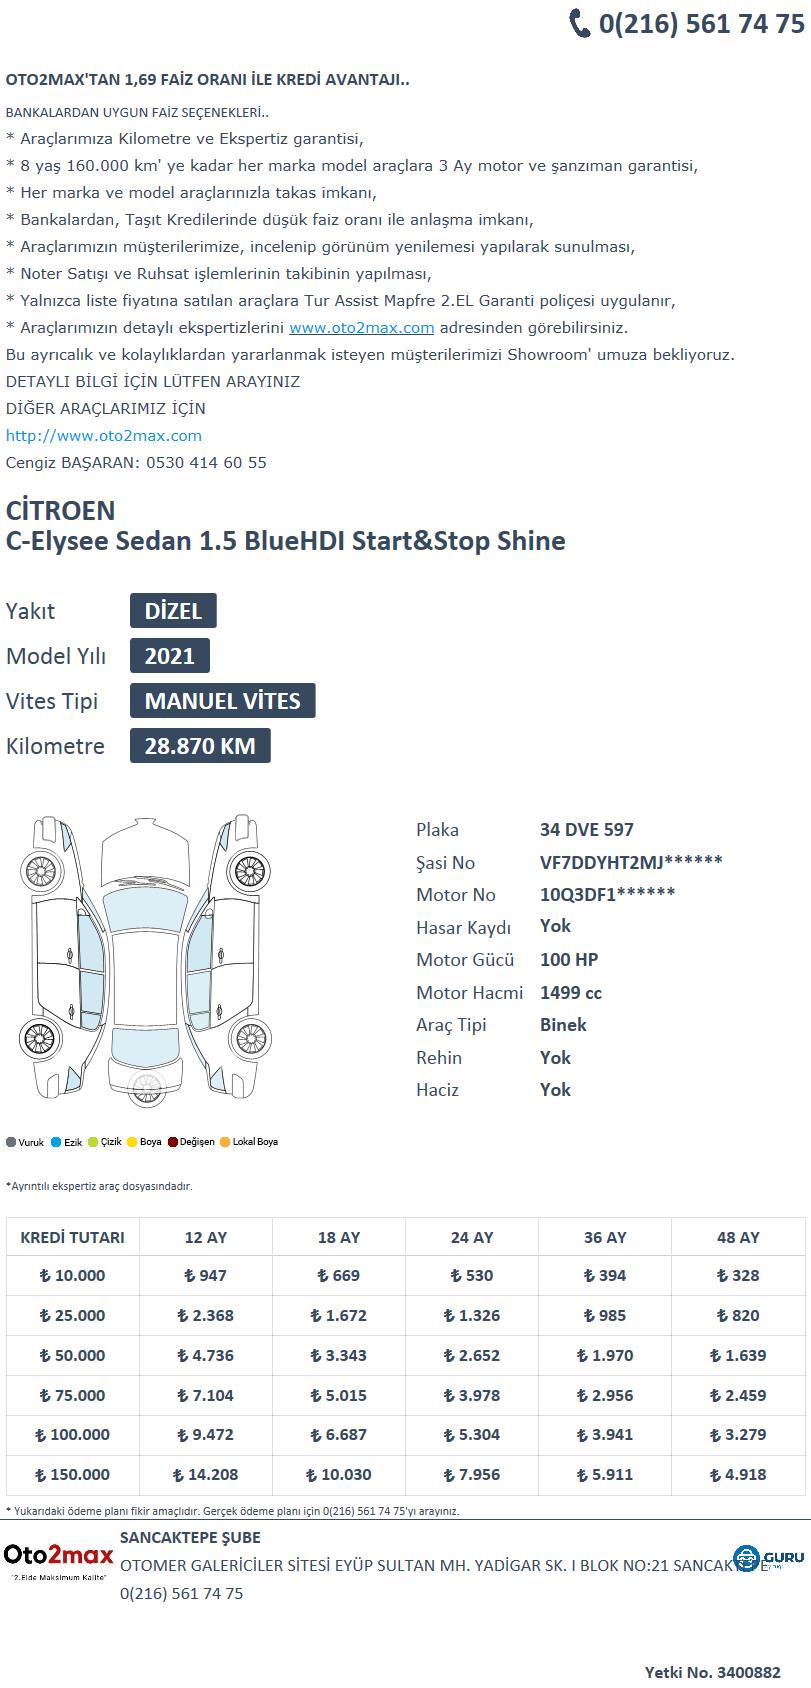Click the phone handset icon at top
The width and height of the screenshot is (811, 1688).
click(x=580, y=23)
